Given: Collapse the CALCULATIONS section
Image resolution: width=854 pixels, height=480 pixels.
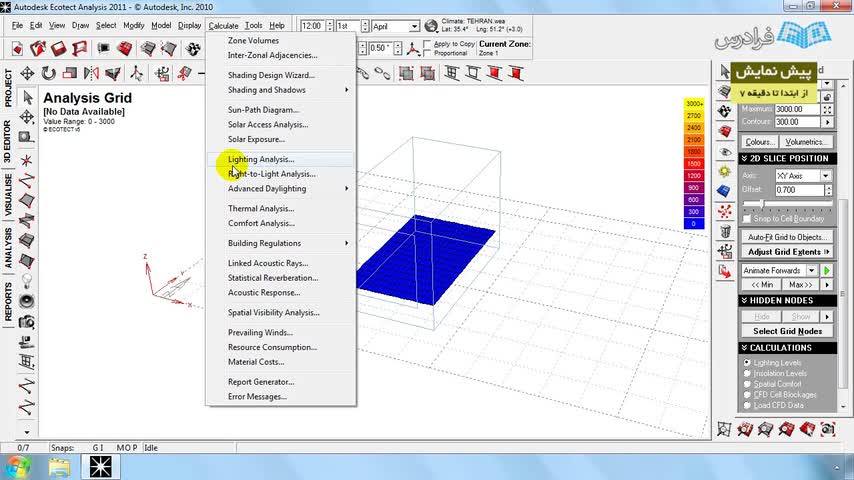Looking at the screenshot, I should point(788,348).
